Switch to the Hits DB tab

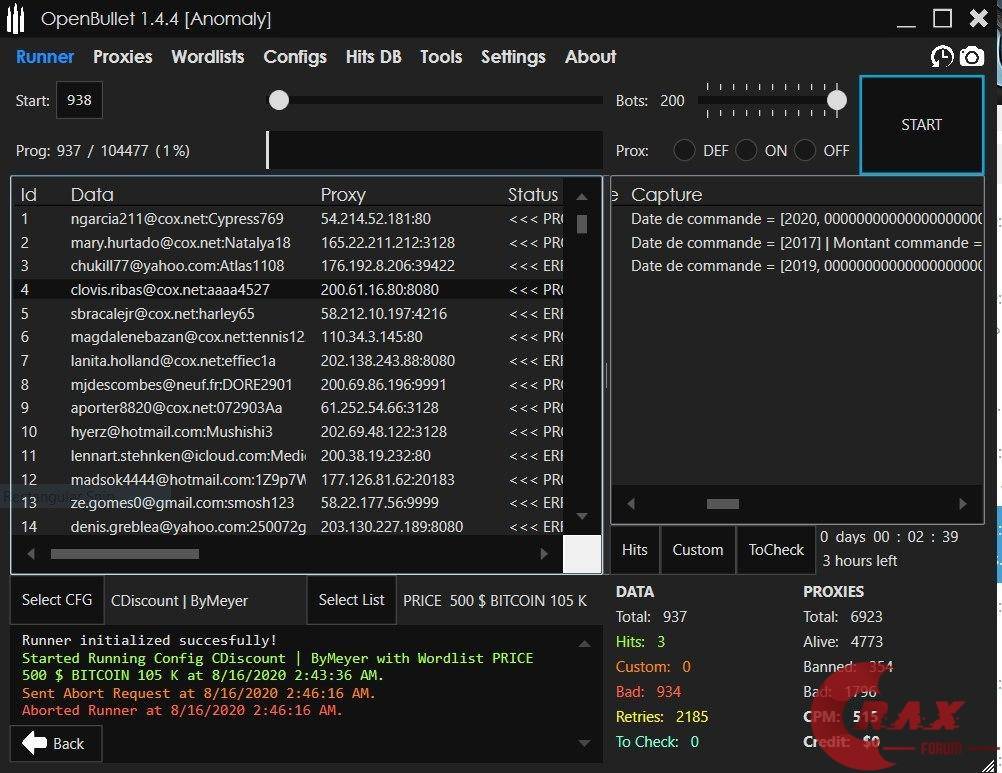pos(373,57)
